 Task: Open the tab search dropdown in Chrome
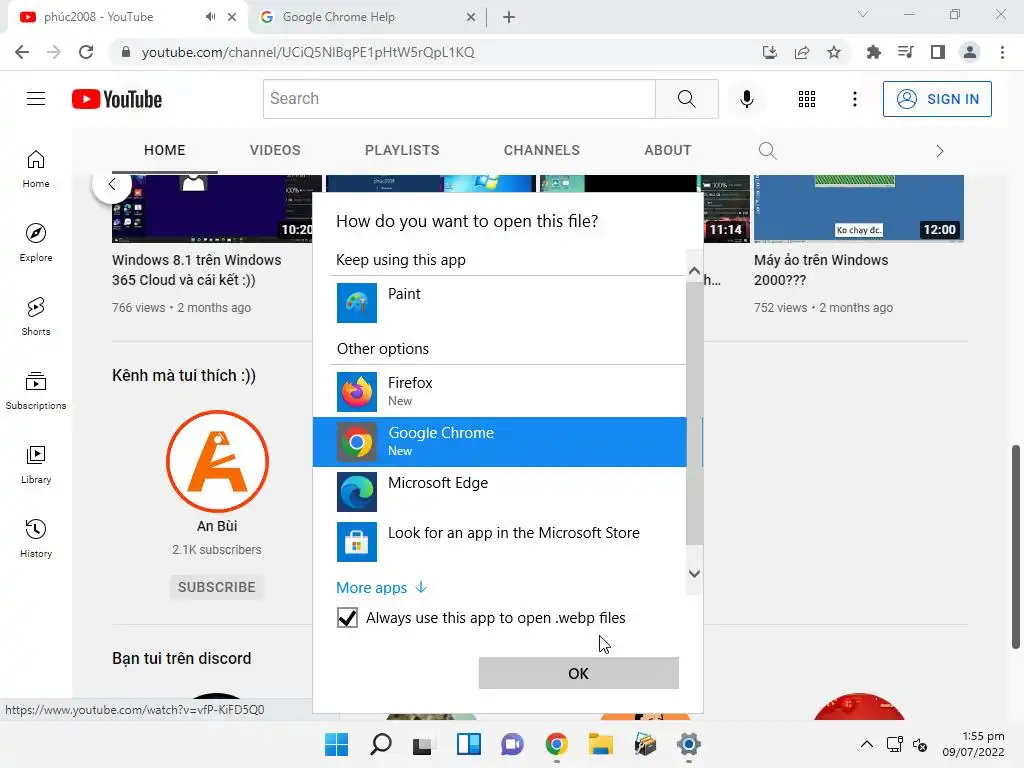click(862, 14)
